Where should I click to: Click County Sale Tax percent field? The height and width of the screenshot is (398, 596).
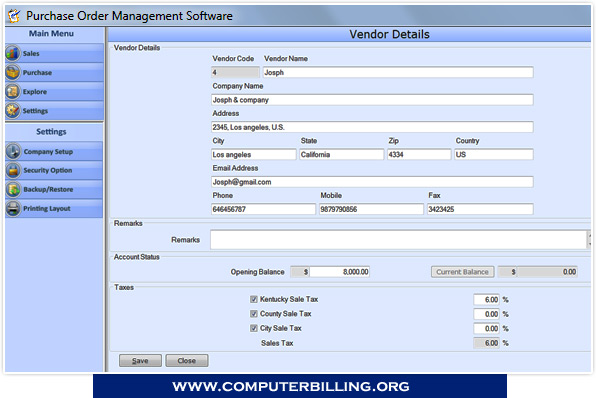coord(487,314)
